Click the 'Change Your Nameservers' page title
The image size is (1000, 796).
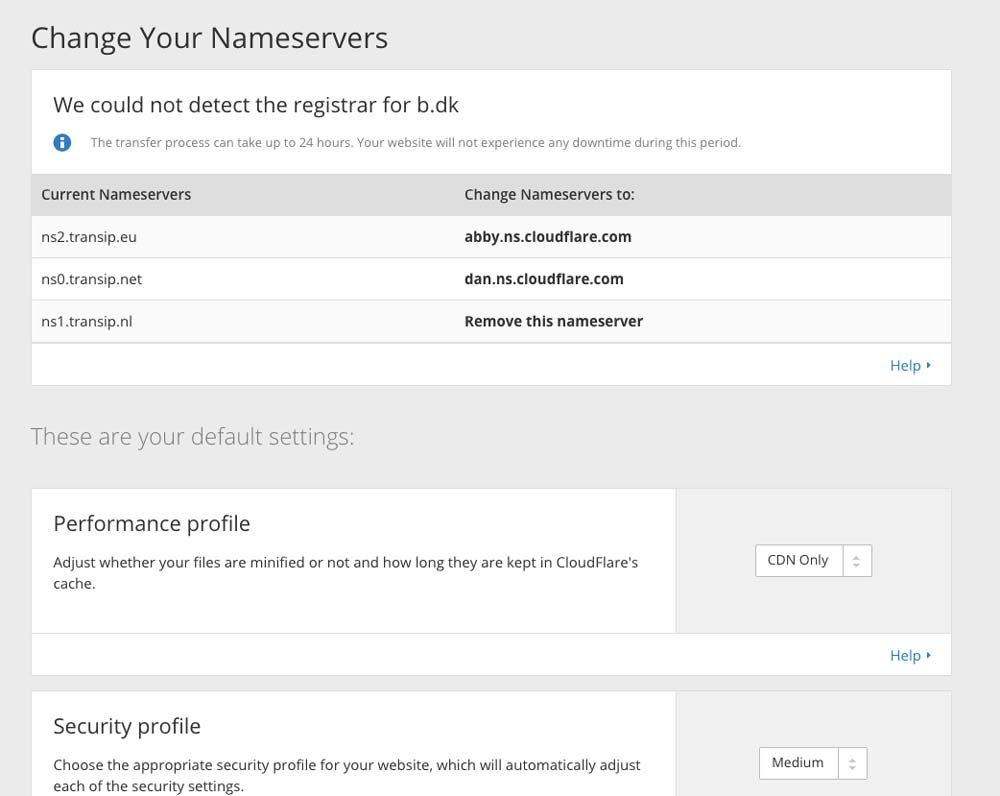209,38
